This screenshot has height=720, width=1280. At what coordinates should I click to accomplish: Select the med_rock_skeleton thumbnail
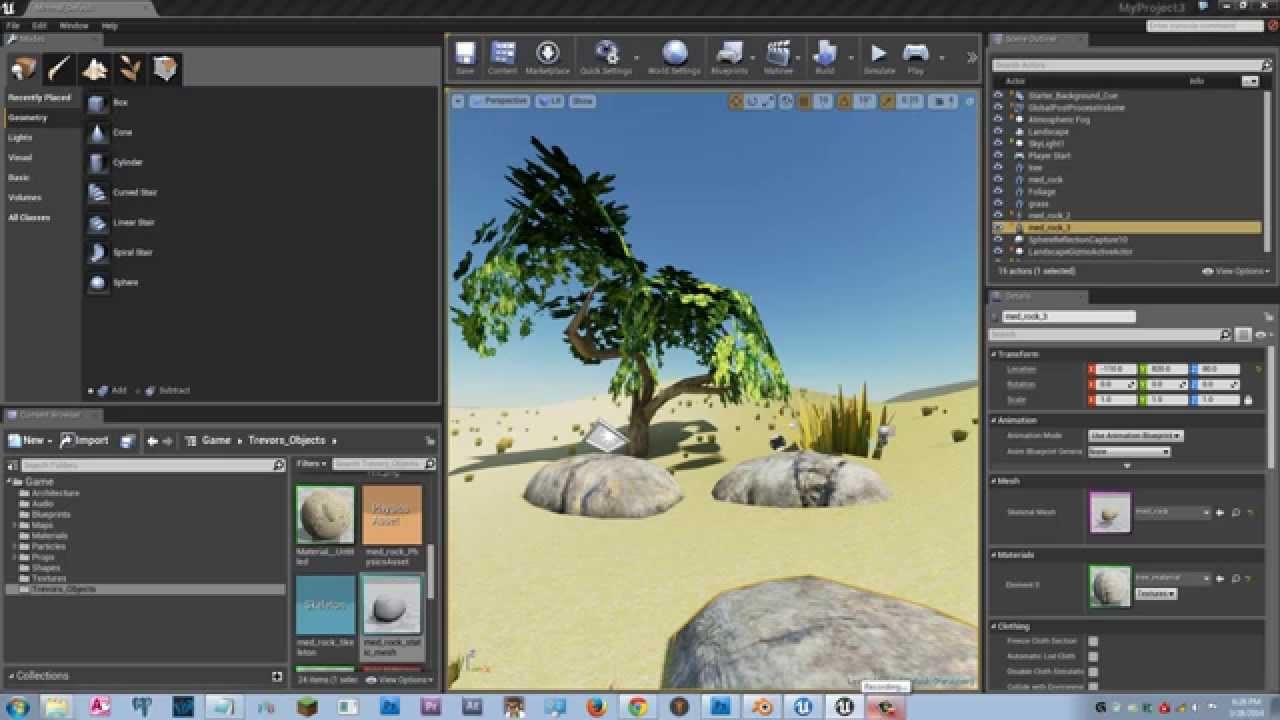click(x=324, y=604)
